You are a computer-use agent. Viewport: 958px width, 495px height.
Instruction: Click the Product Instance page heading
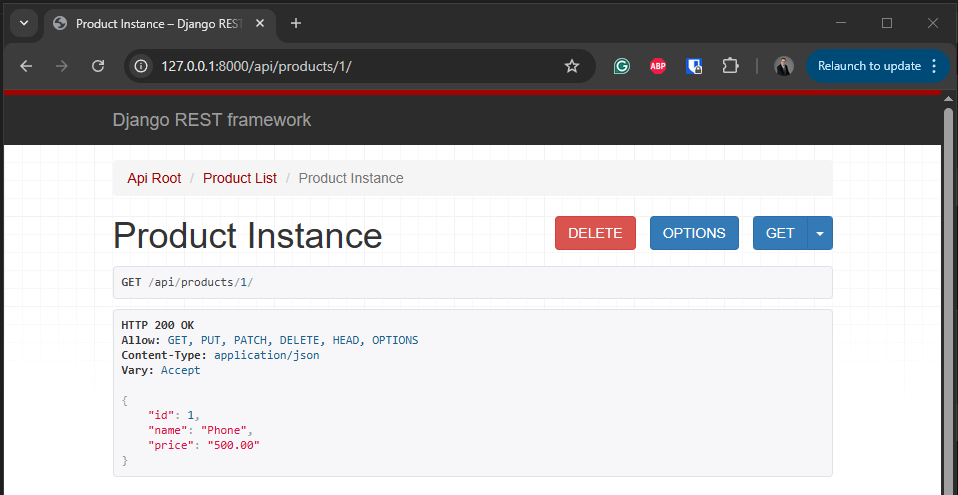[247, 235]
